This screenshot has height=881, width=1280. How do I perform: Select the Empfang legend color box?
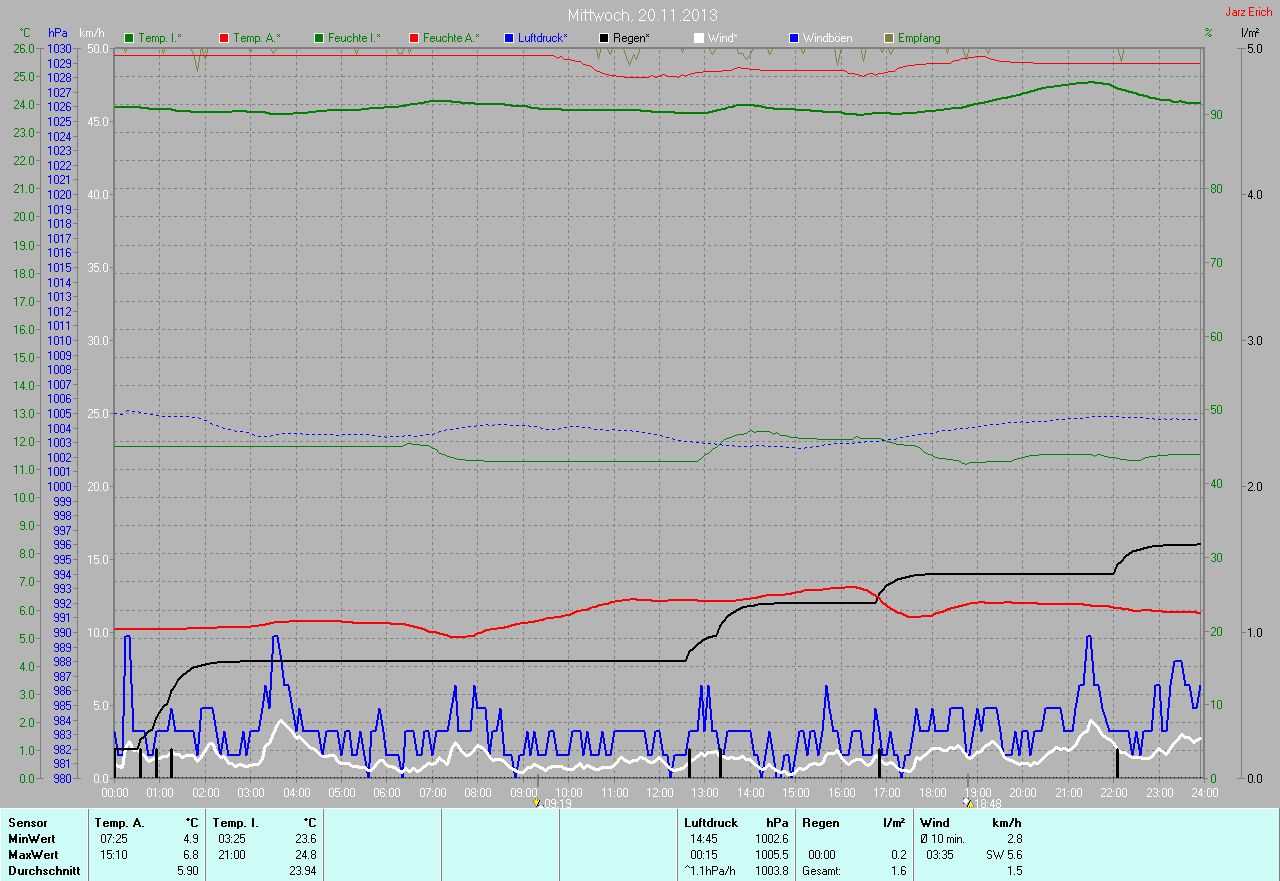click(x=889, y=38)
